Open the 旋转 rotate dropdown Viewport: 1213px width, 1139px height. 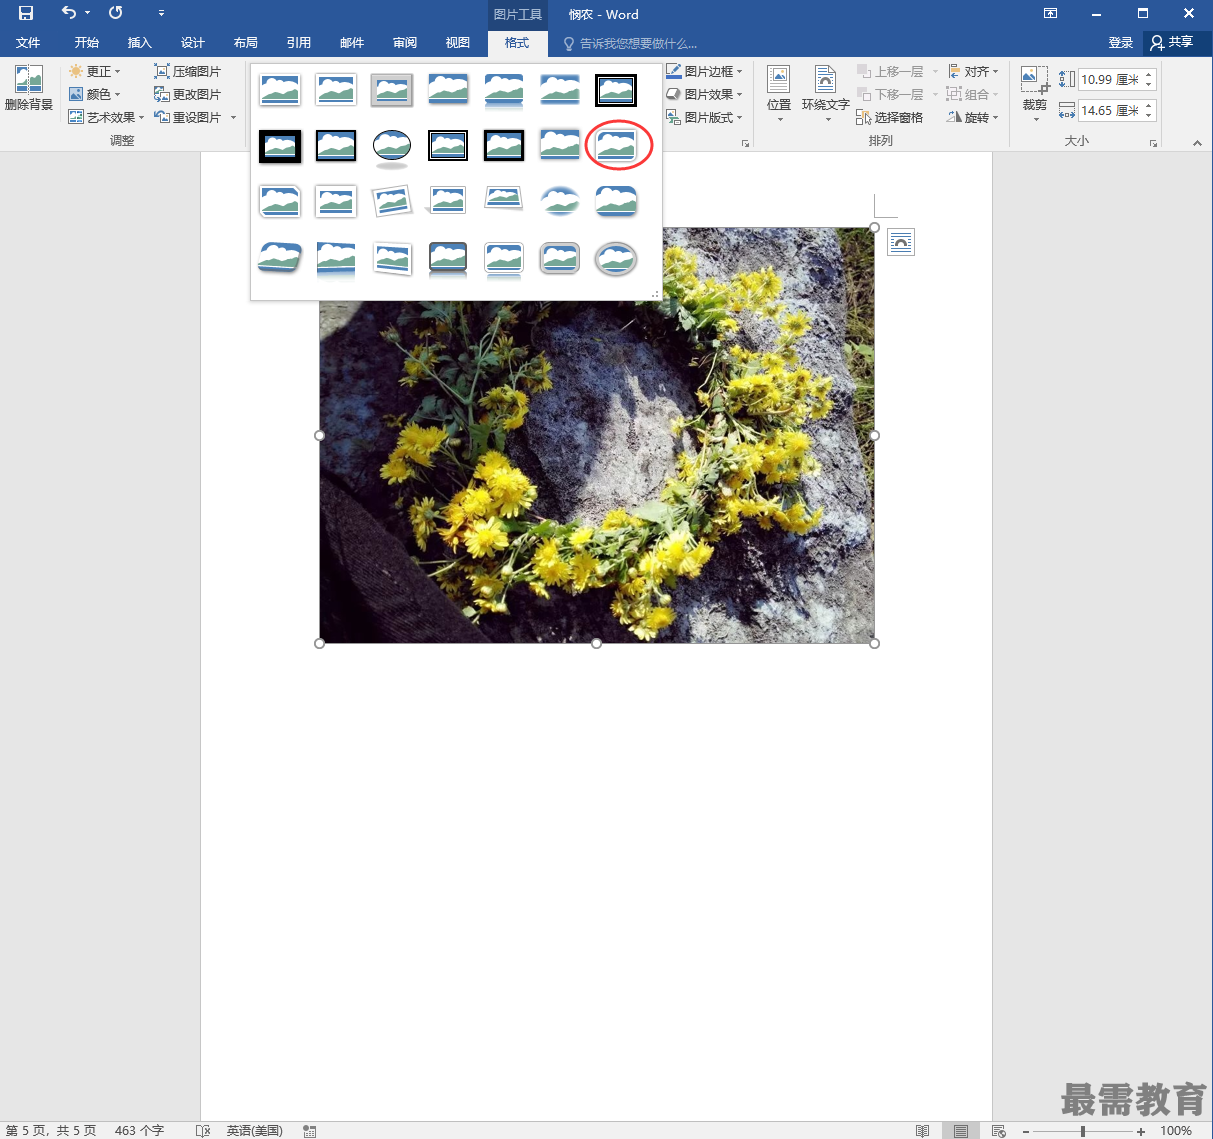point(973,117)
